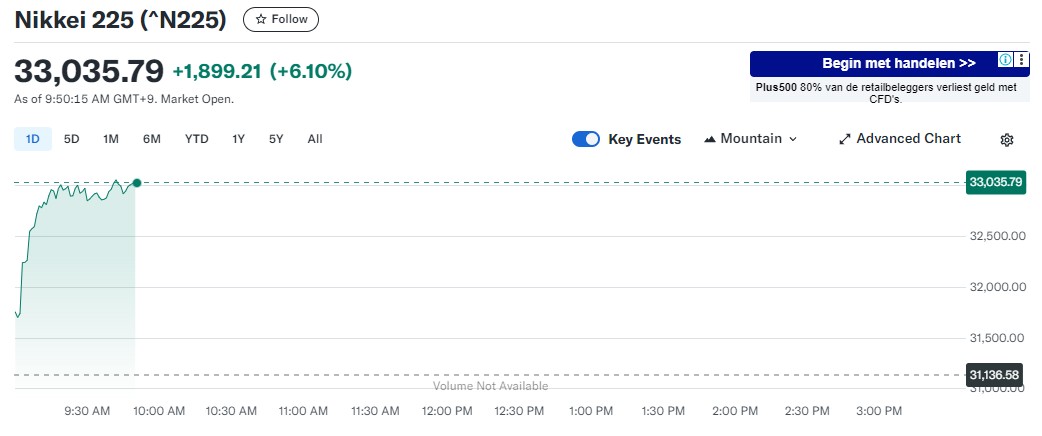The image size is (1042, 436).
Task: Switch to the 5D time range
Action: tap(71, 139)
